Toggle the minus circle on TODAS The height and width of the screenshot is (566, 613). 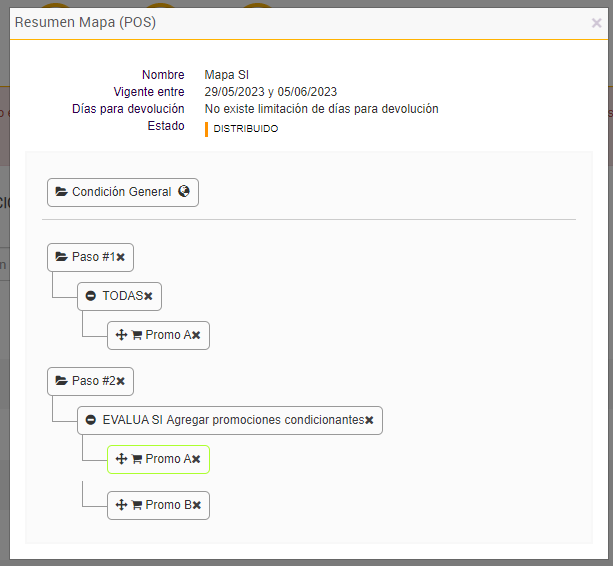[91, 296]
